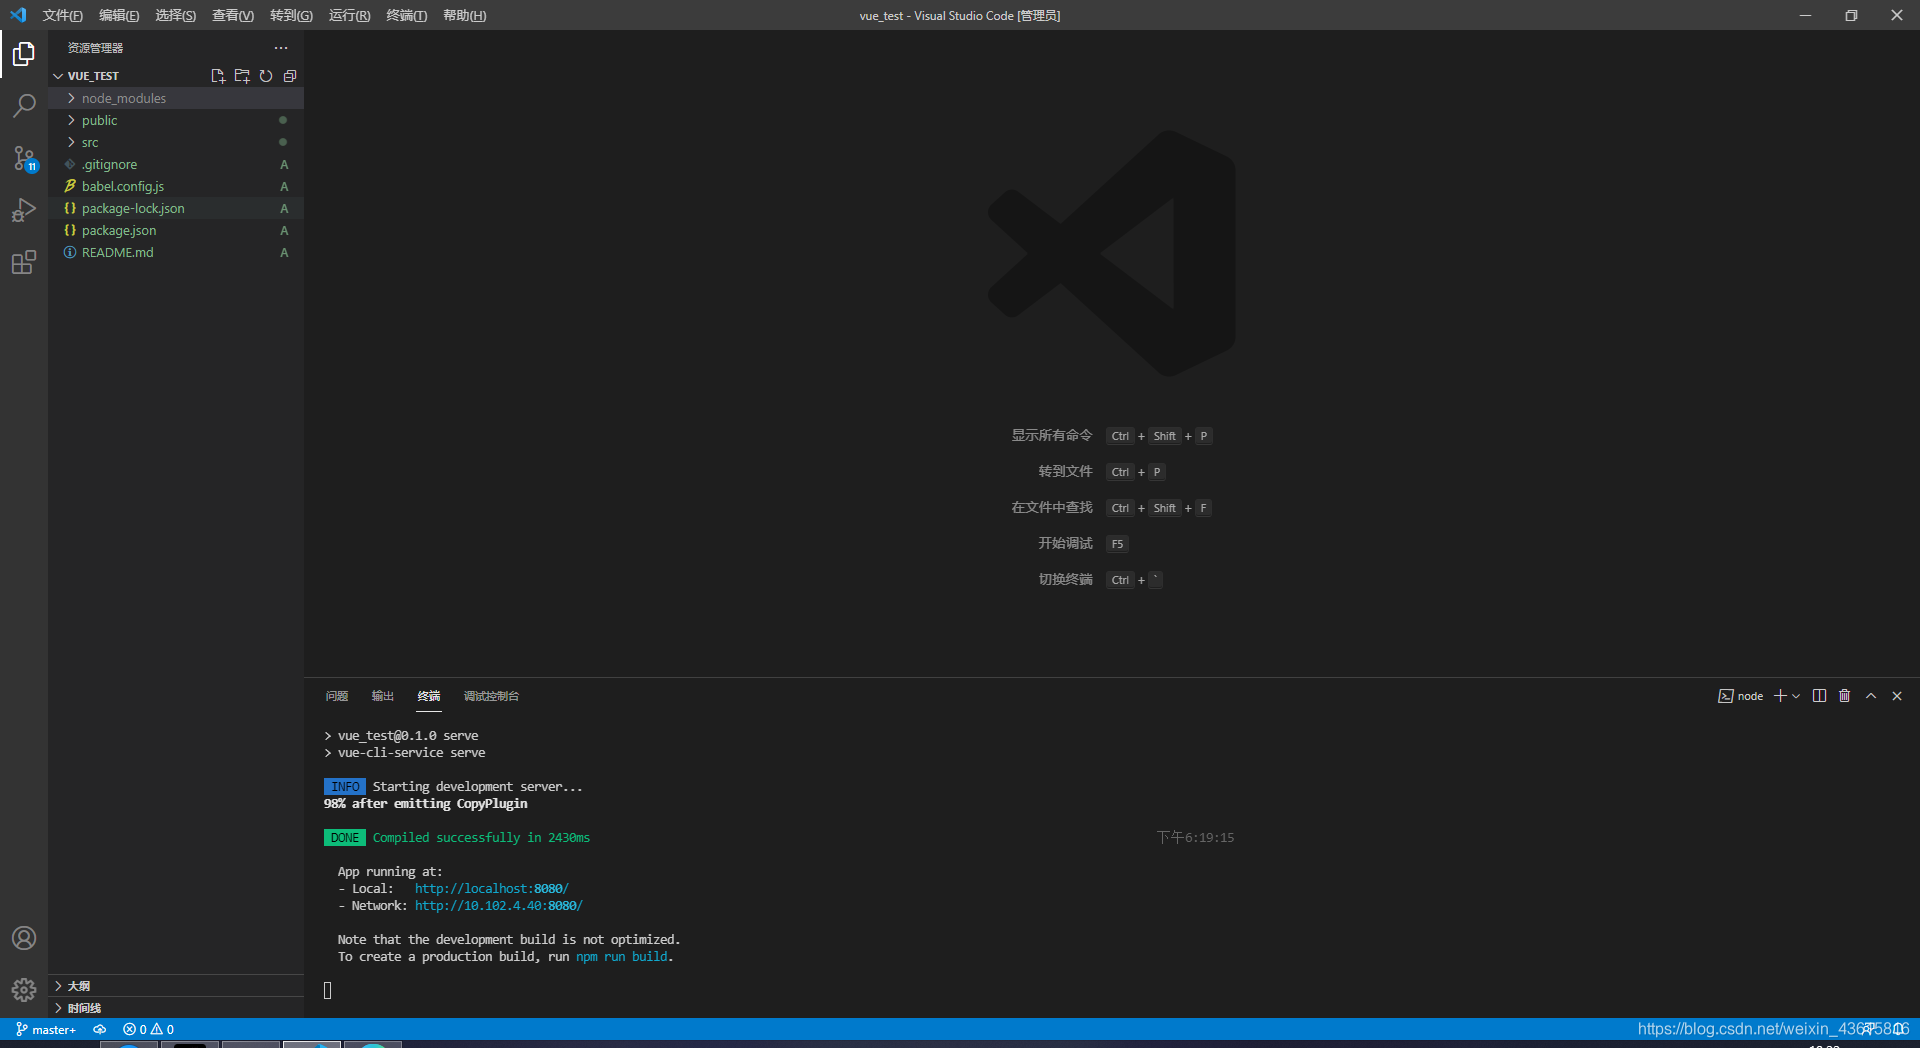Click the publish to cloud status icon
1920x1048 pixels.
(x=100, y=1029)
